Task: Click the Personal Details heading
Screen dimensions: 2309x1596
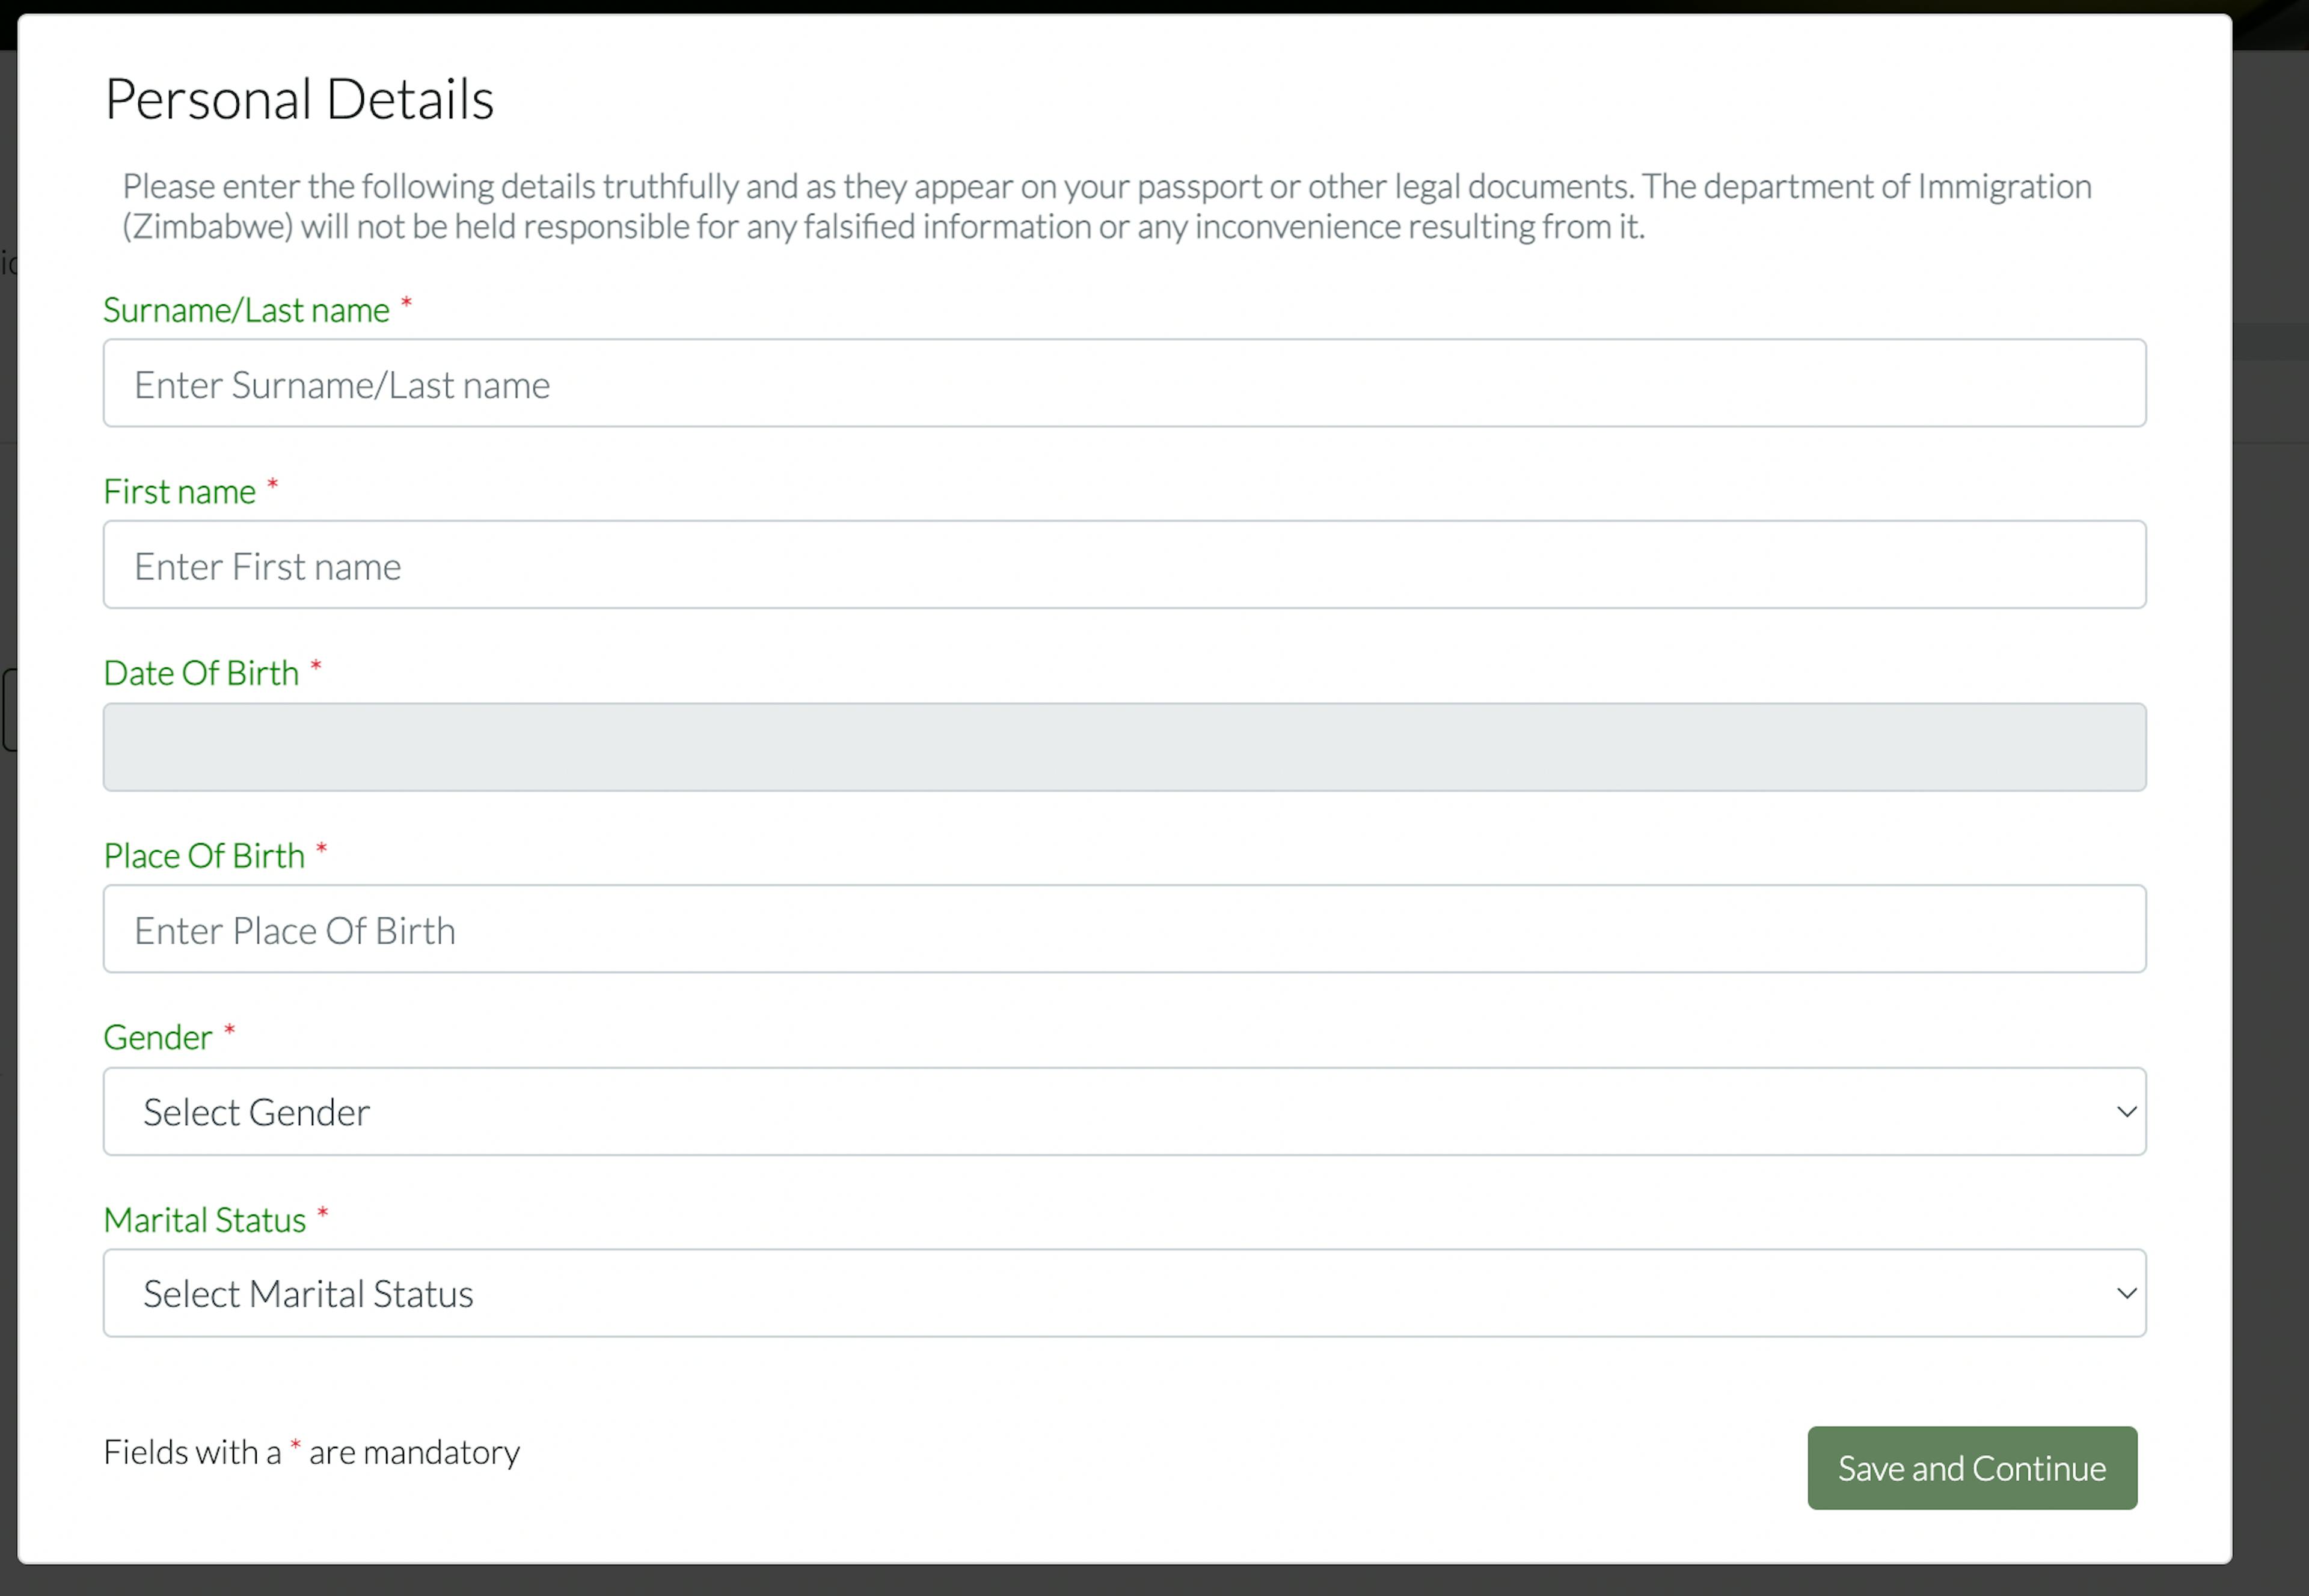Action: point(299,99)
